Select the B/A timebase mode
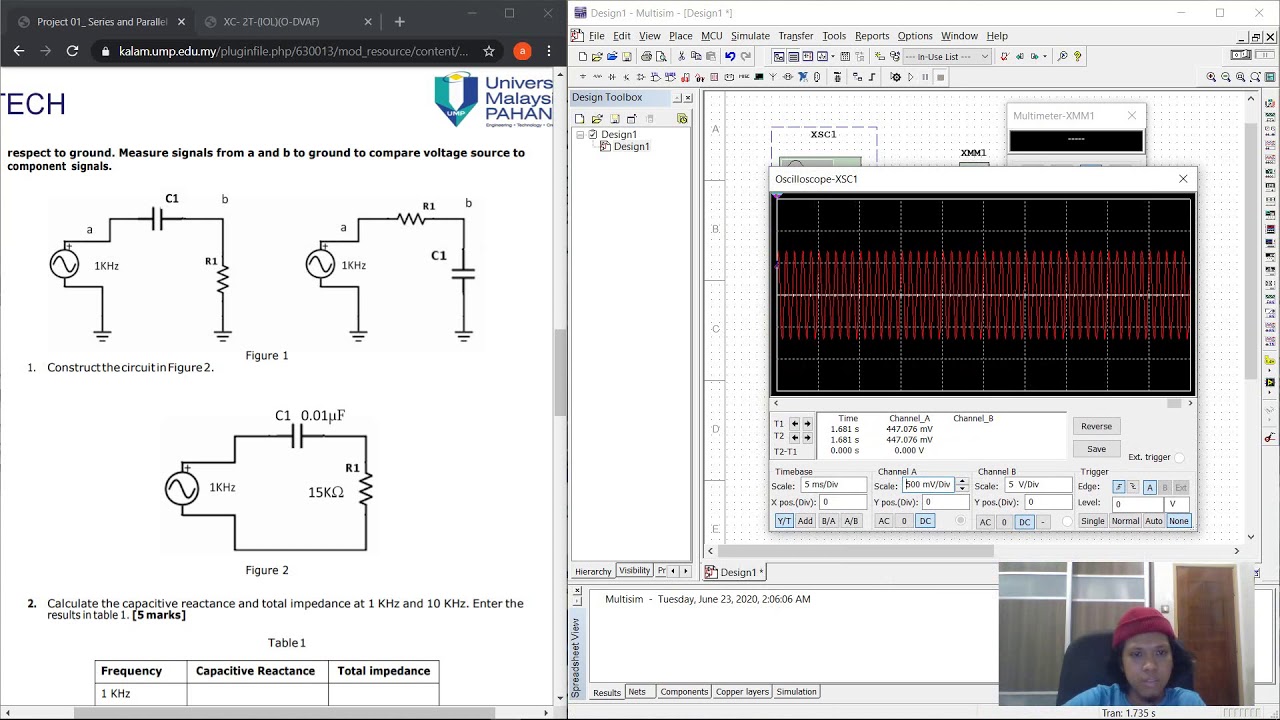Screen dimensions: 1280x720 pyautogui.click(x=829, y=521)
